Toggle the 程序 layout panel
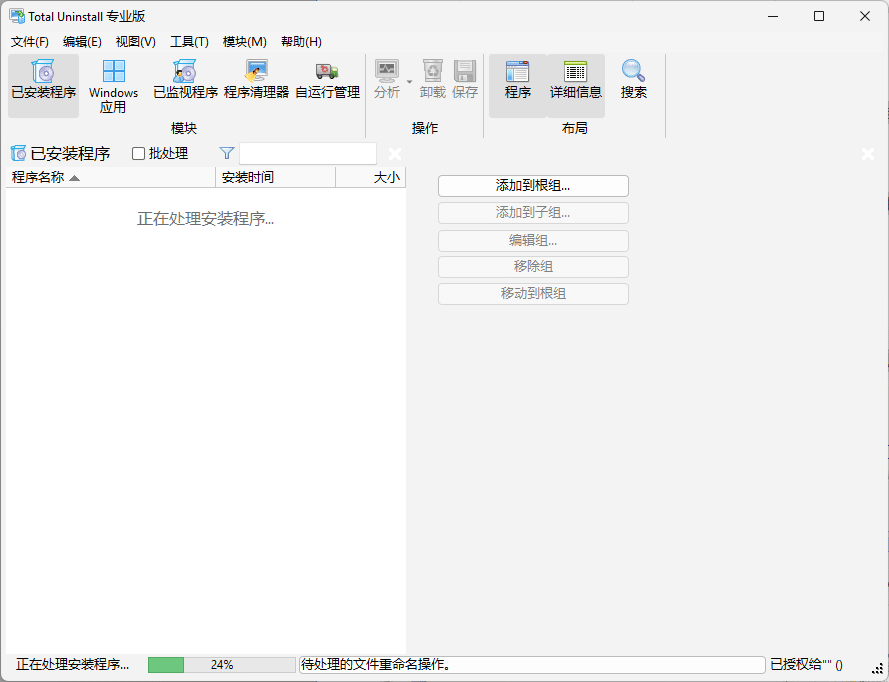The height and width of the screenshot is (682, 889). (x=517, y=72)
